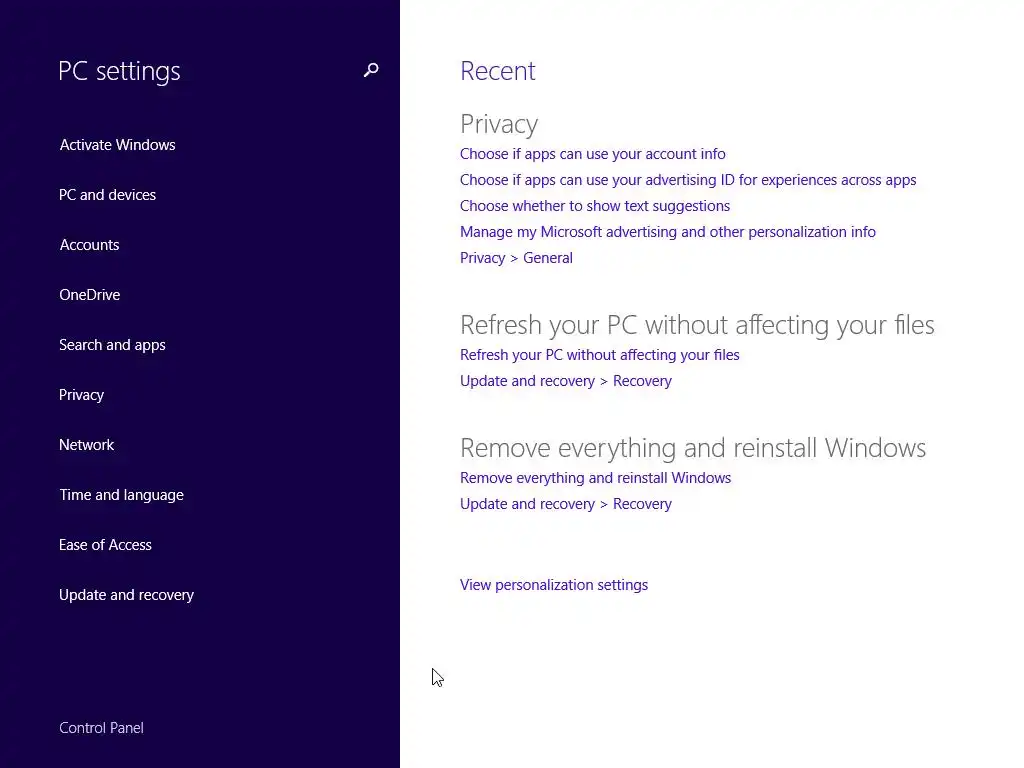Open Control Panel link at bottom

pos(101,728)
